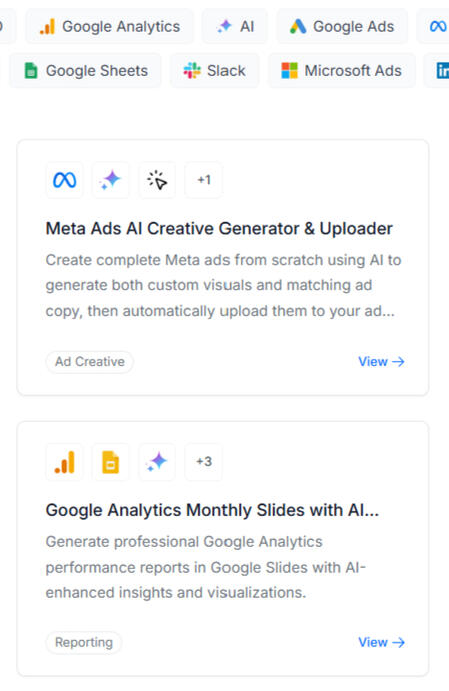The height and width of the screenshot is (691, 449).
Task: Click Google Analytics bar chart icon on second card
Action: tap(64, 462)
